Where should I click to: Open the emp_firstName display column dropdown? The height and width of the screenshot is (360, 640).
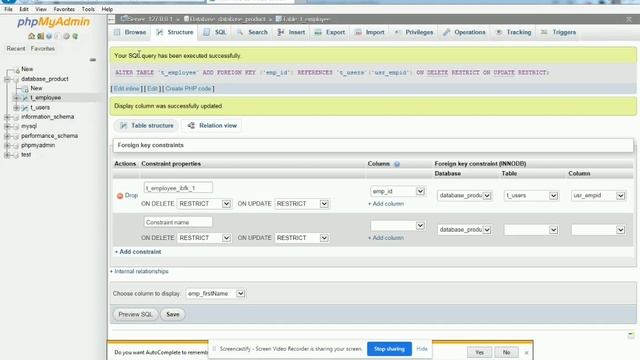(215, 293)
